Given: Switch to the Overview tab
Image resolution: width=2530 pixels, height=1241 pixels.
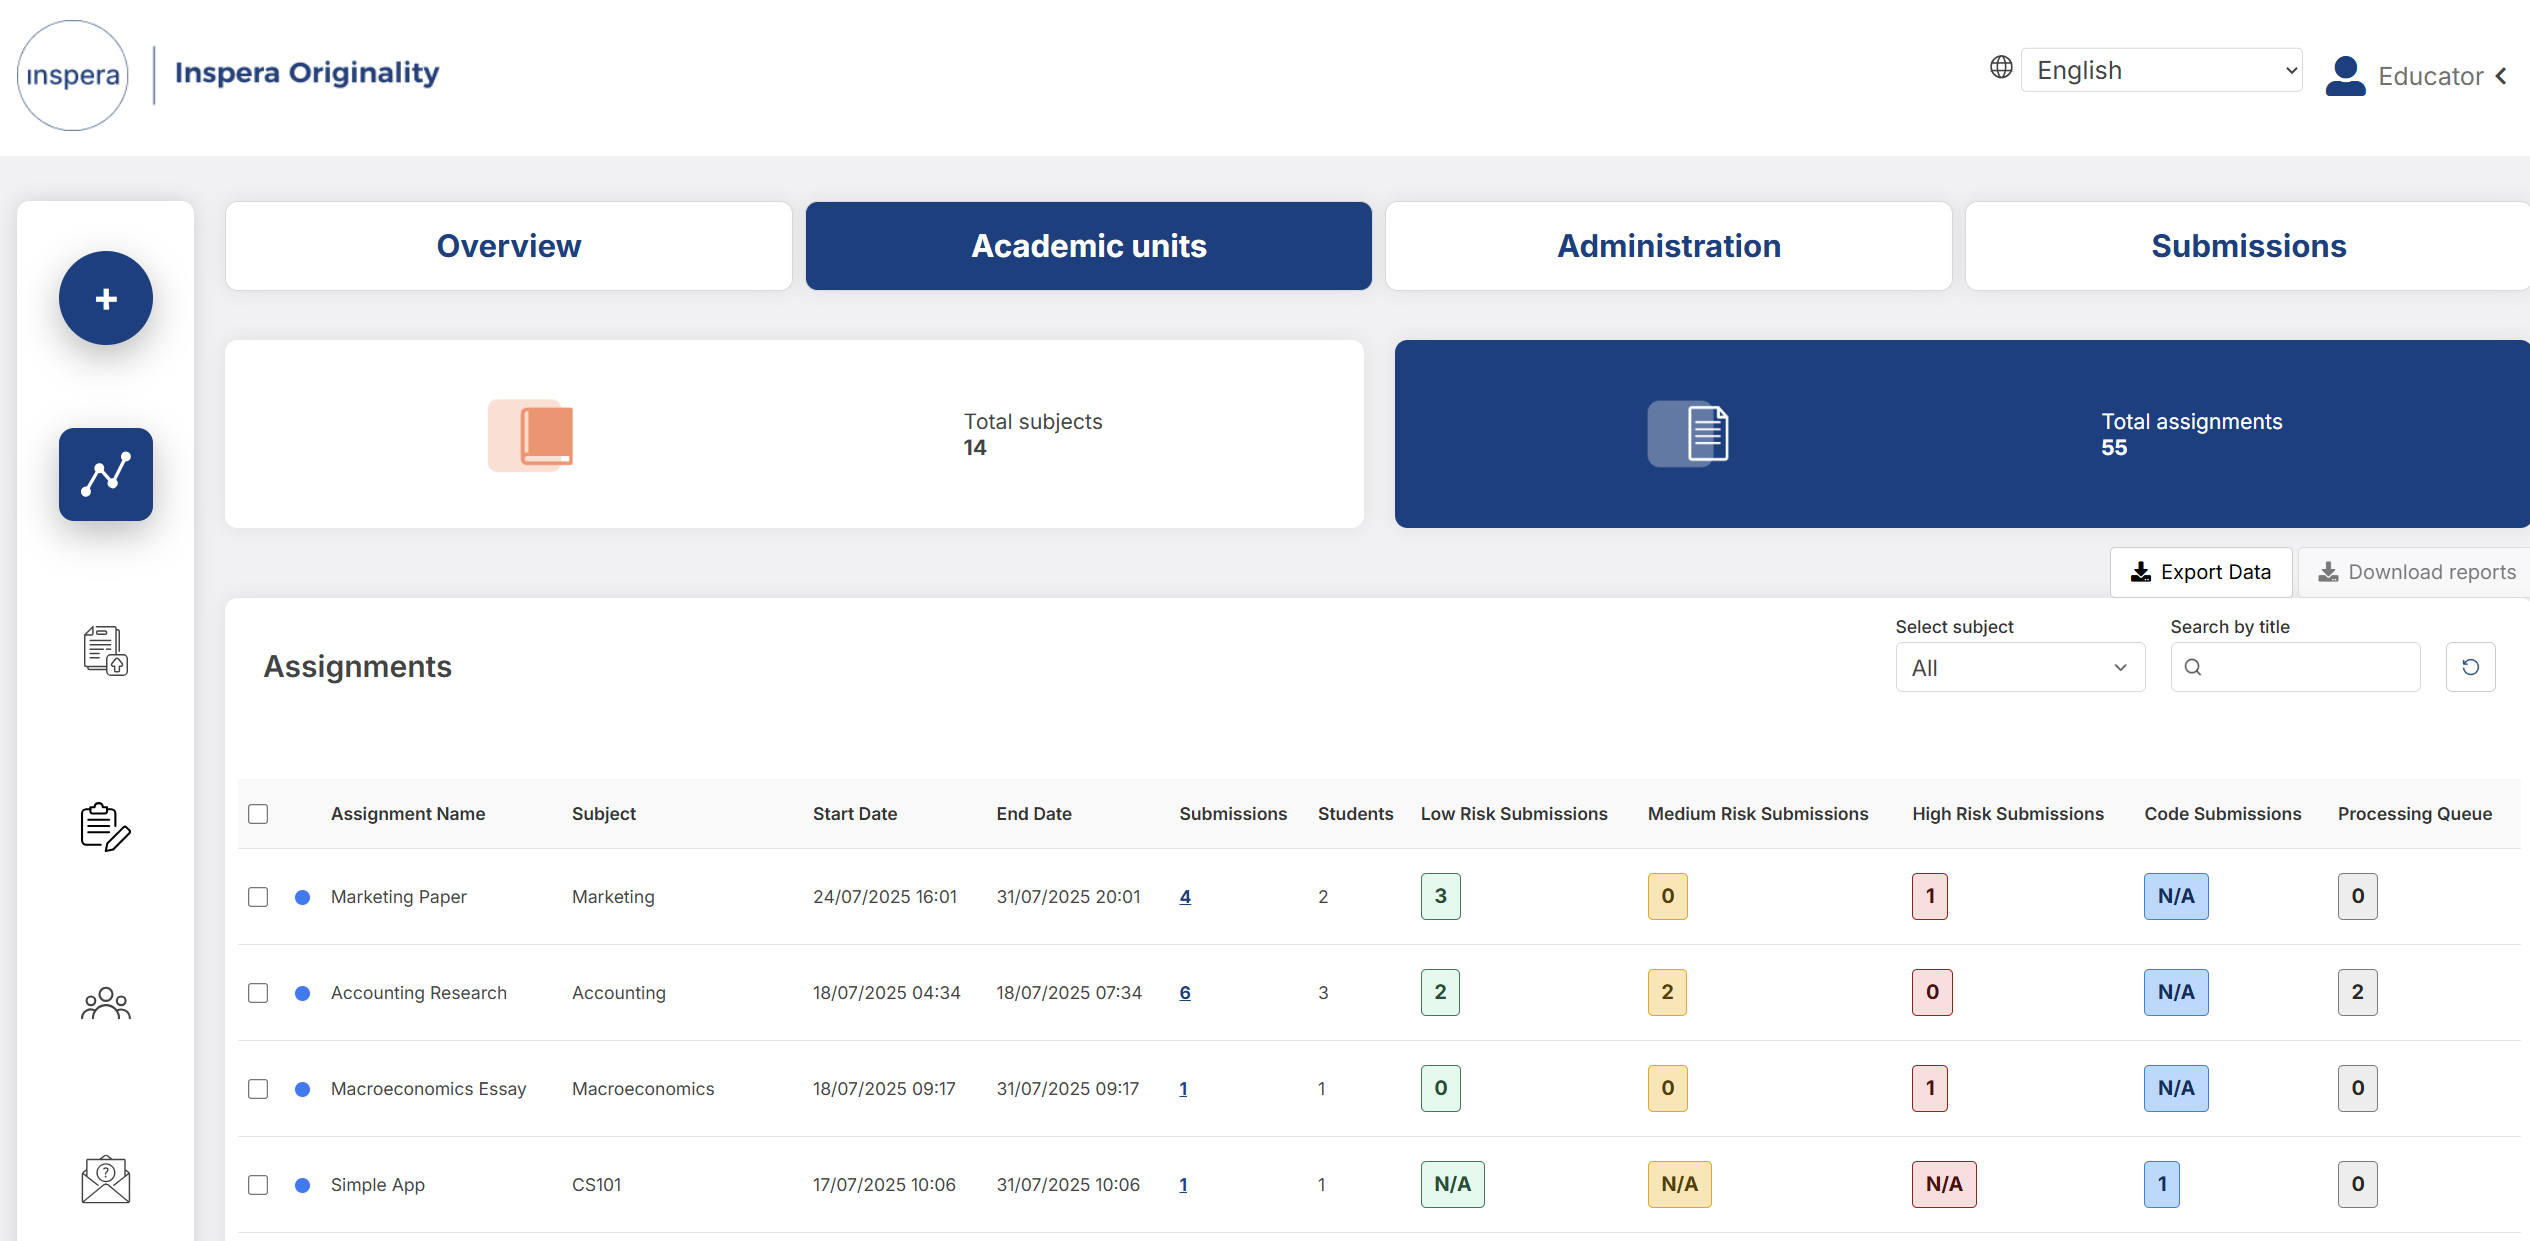Looking at the screenshot, I should tap(509, 246).
